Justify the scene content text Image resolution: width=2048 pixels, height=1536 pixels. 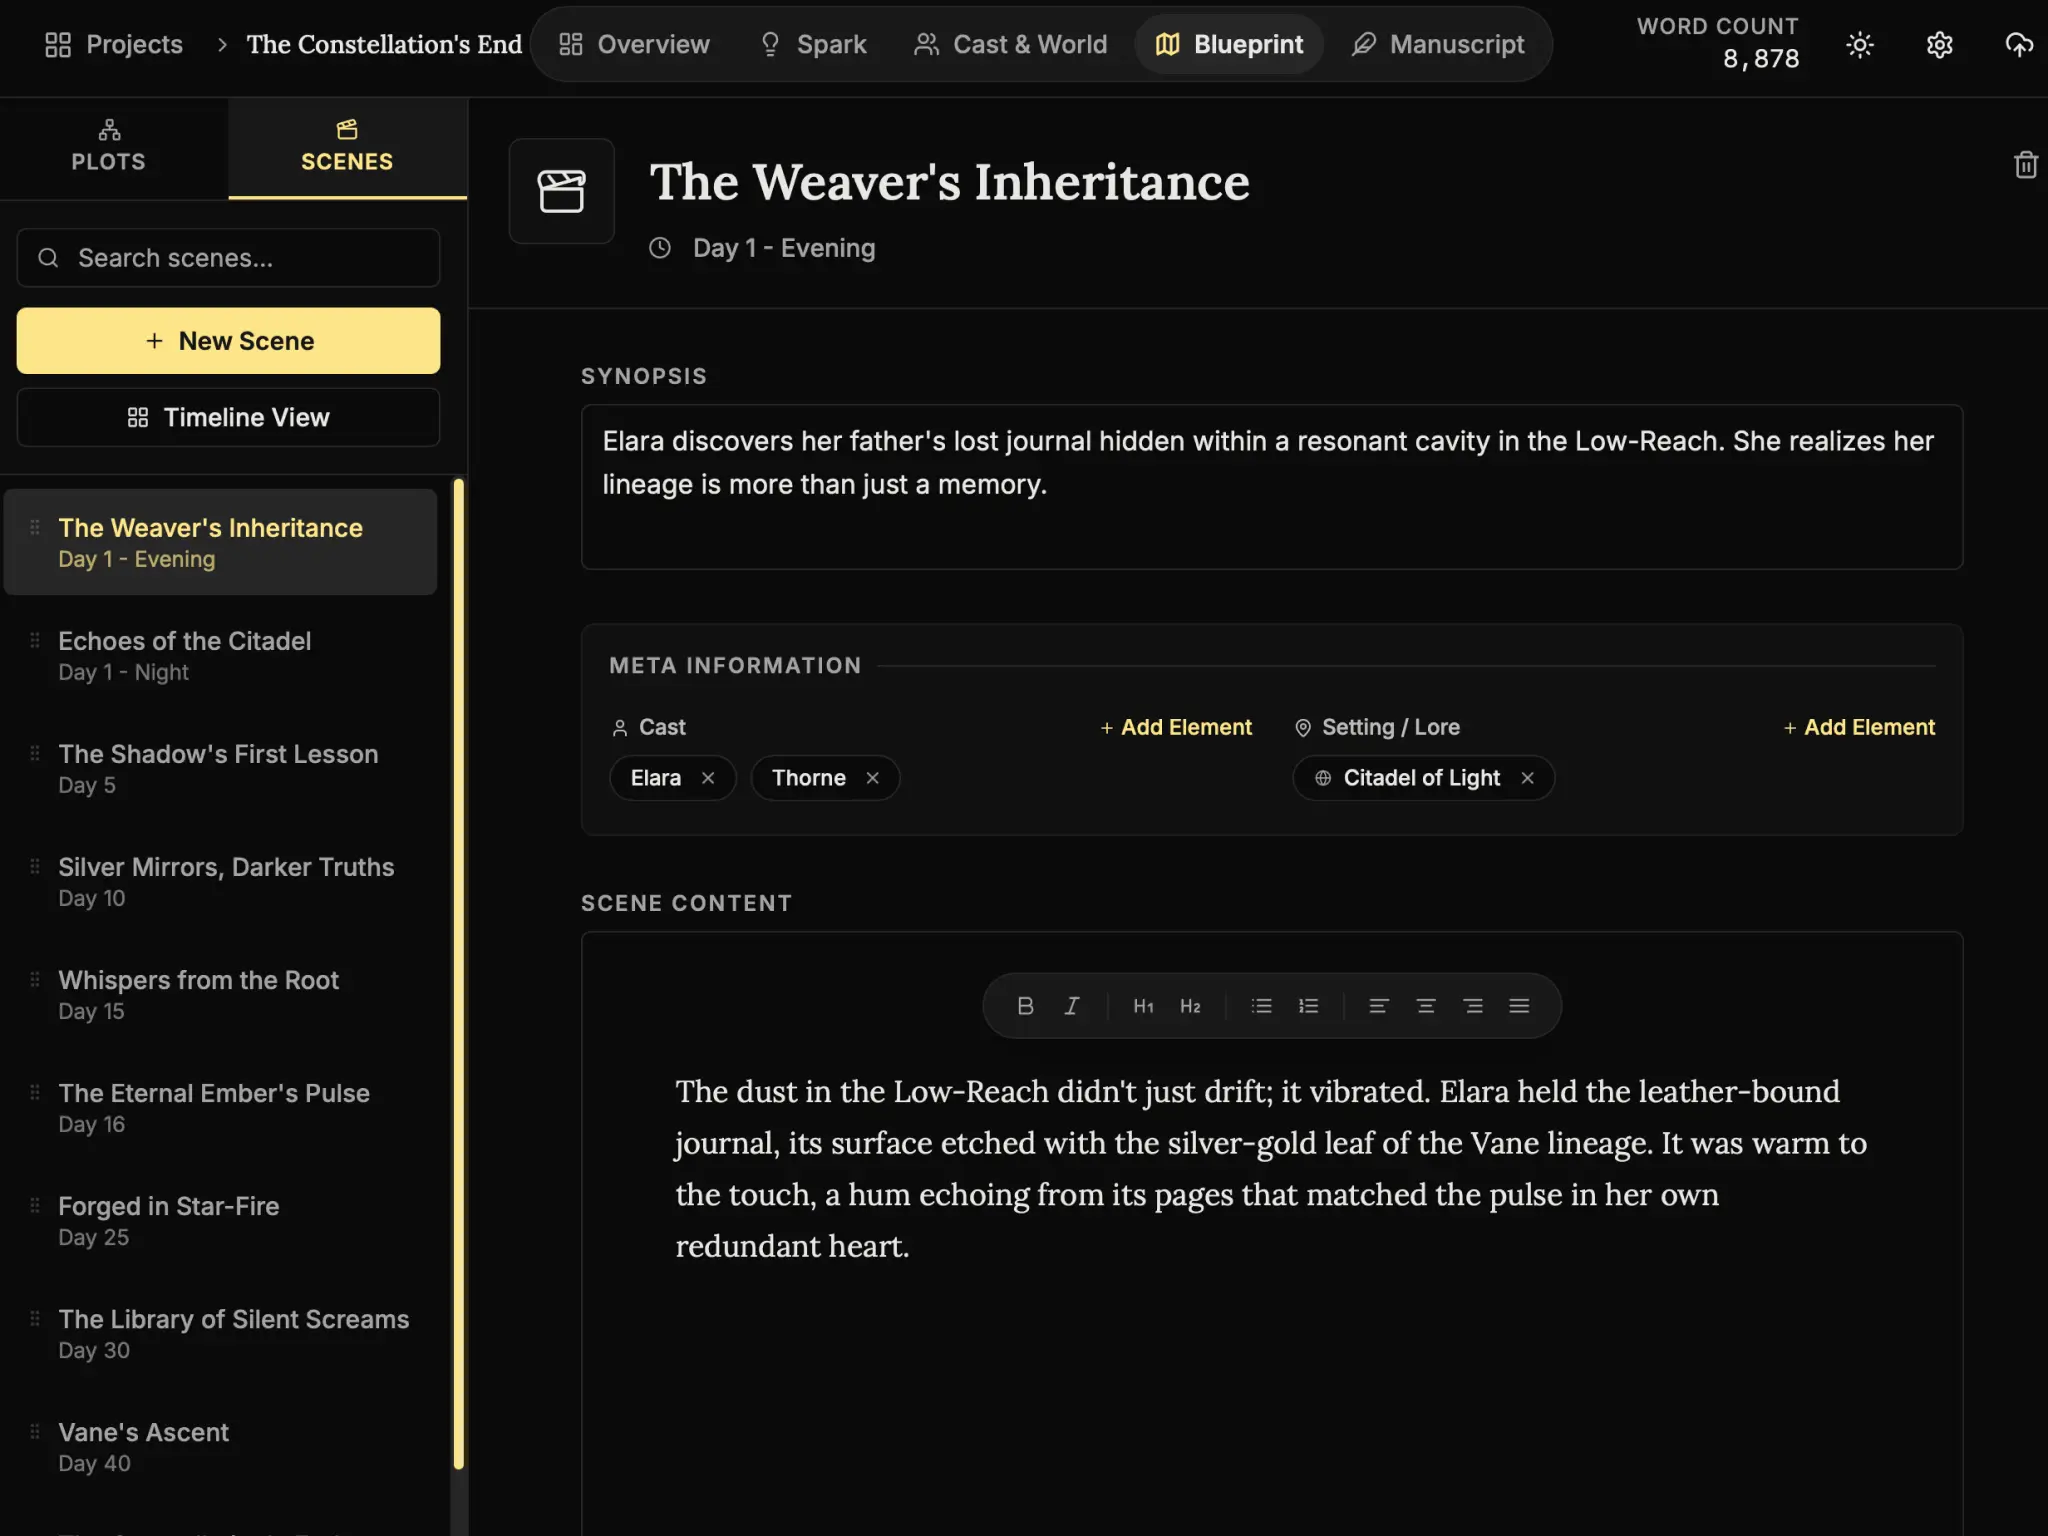pos(1520,1006)
